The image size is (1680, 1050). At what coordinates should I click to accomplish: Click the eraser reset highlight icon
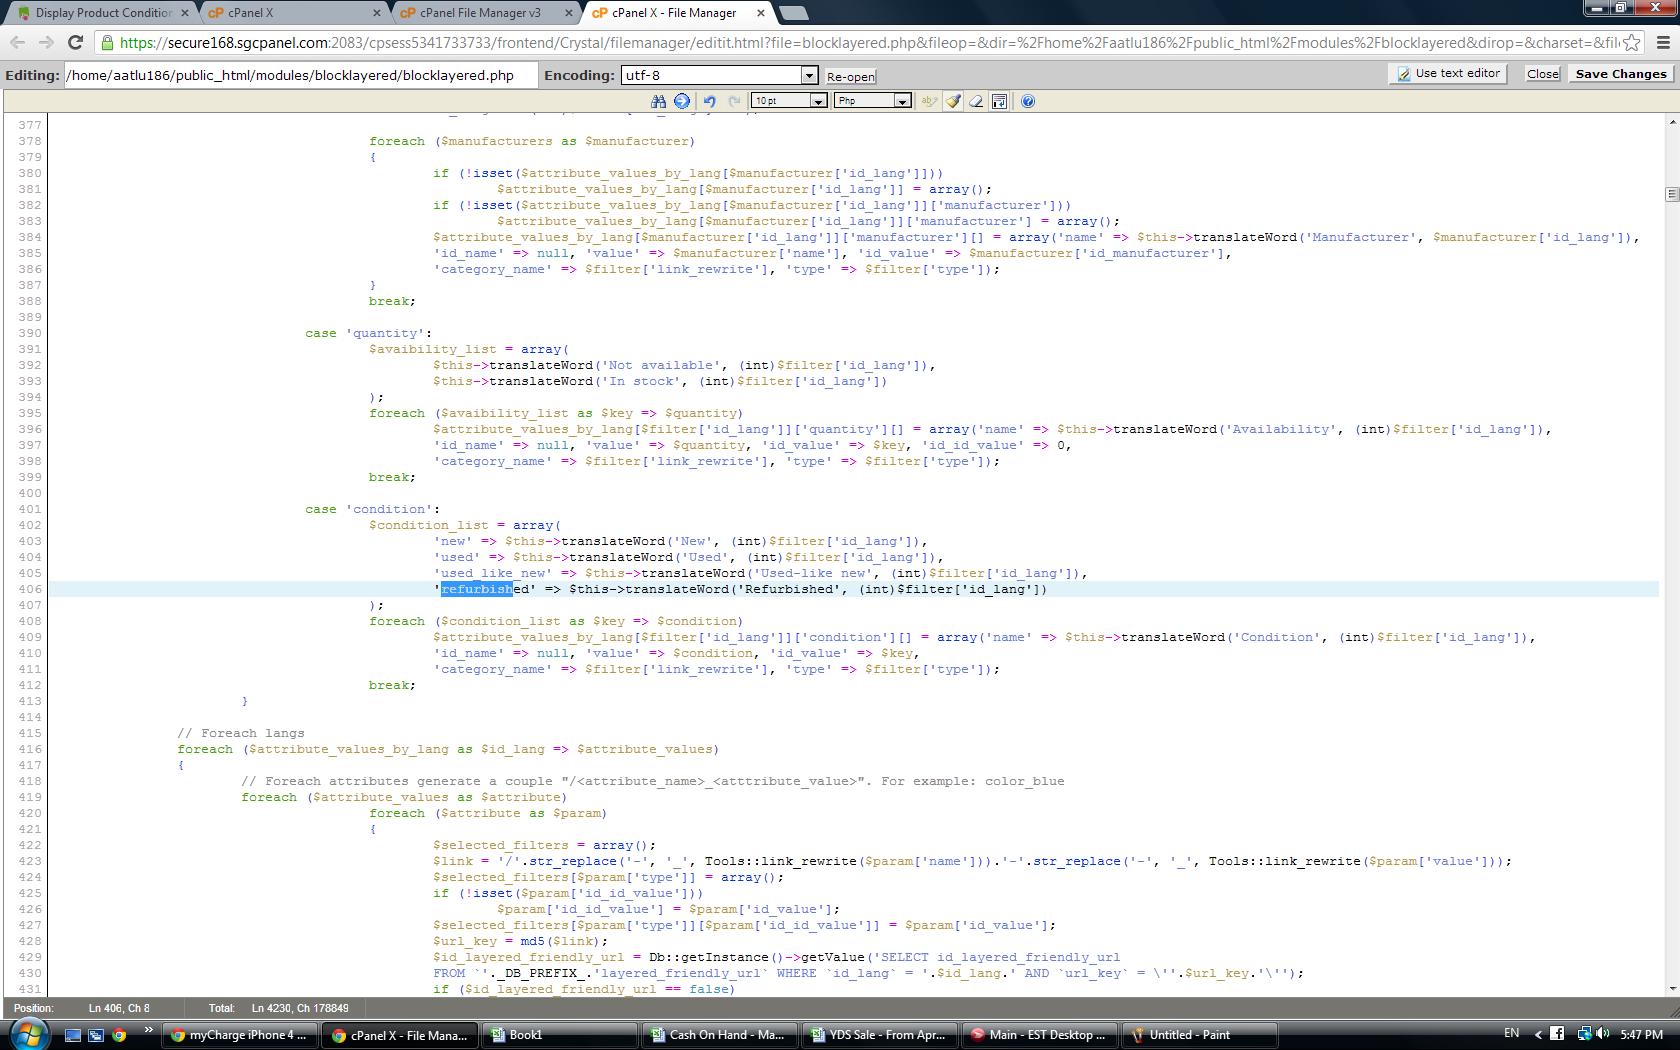tap(976, 101)
